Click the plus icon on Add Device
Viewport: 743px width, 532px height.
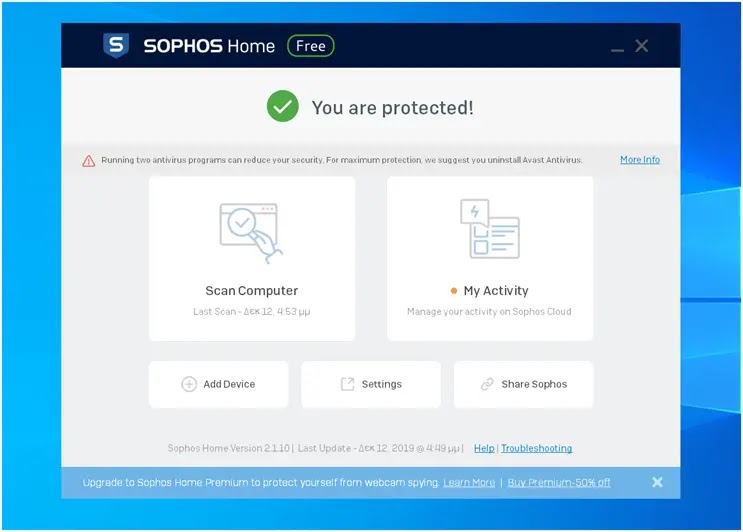(189, 384)
